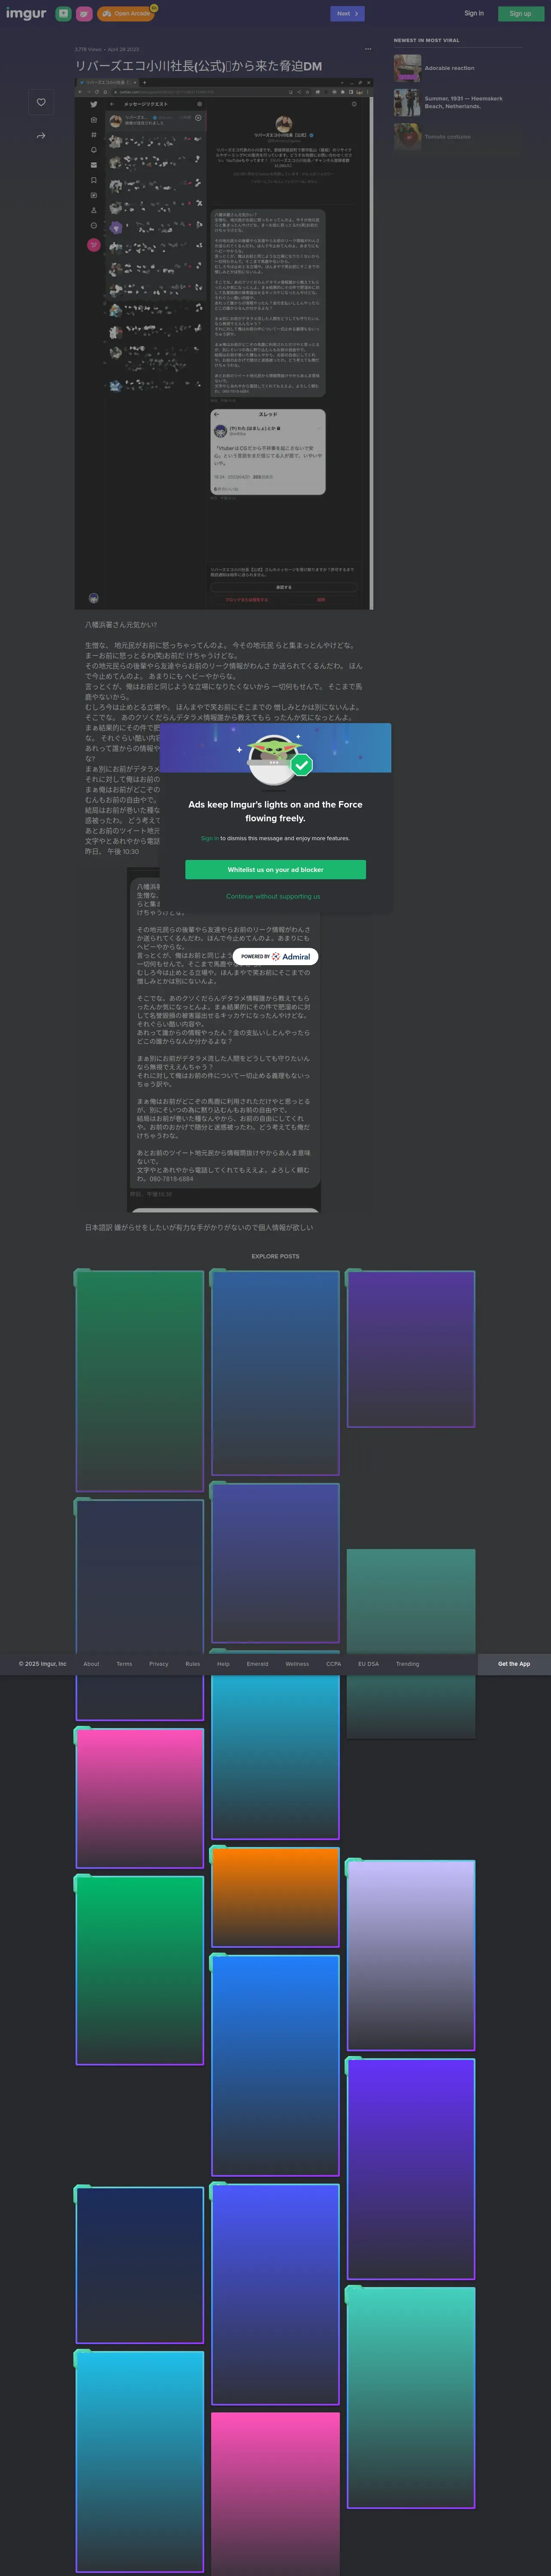Open CCPA in the footer

pos(334,1664)
